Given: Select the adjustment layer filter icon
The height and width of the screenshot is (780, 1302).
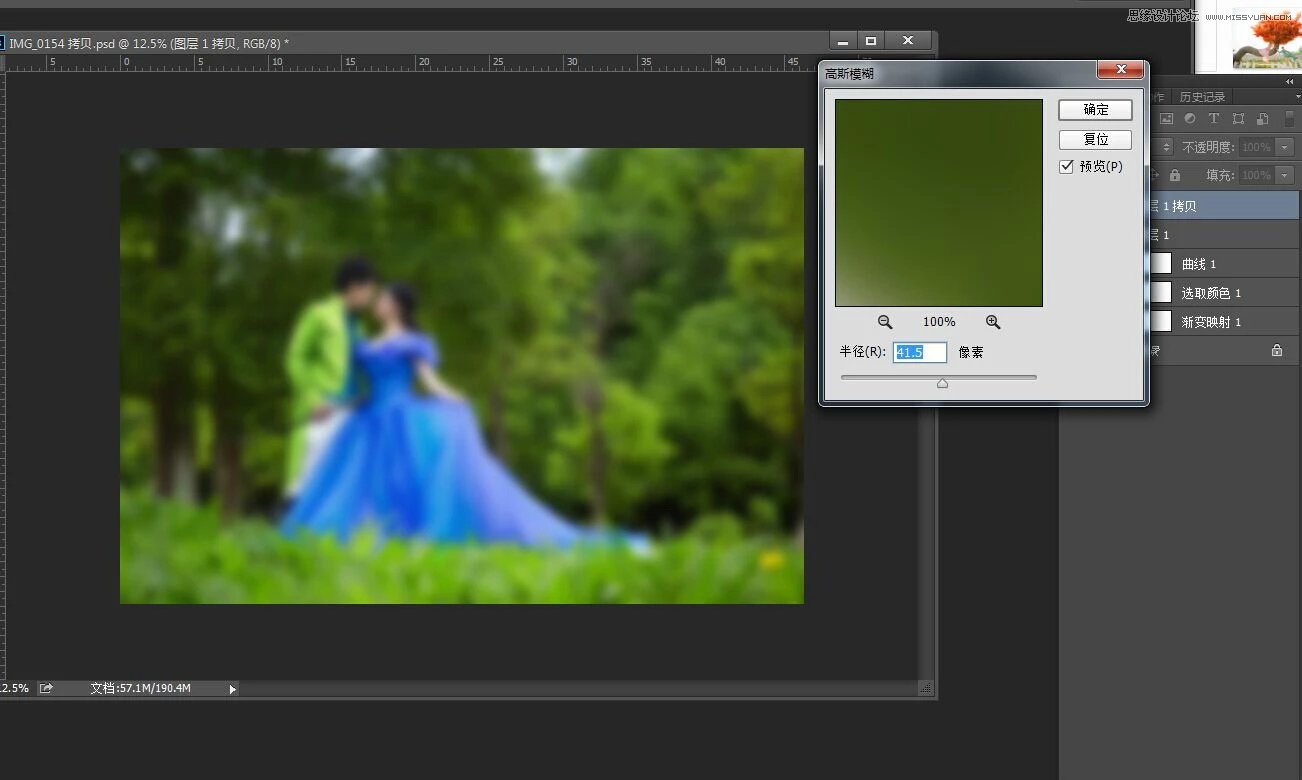Looking at the screenshot, I should (1190, 119).
